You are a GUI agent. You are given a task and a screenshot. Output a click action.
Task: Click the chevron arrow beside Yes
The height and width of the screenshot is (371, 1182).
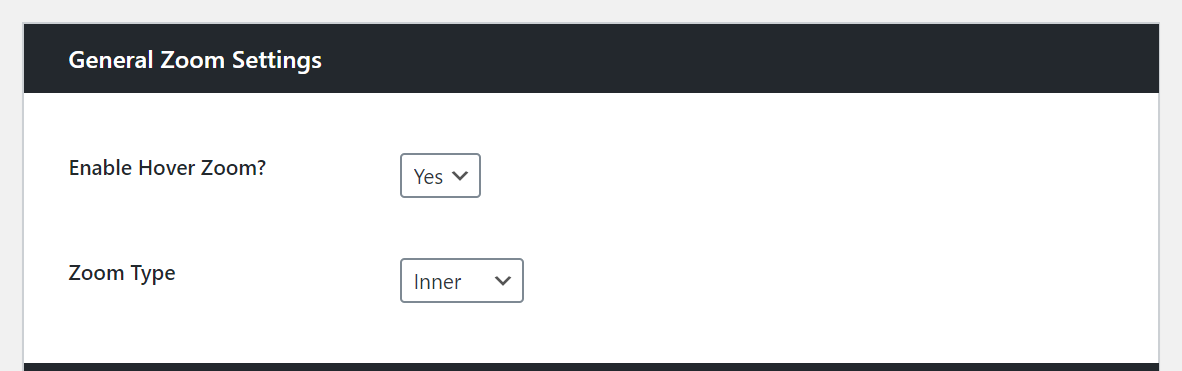click(x=460, y=176)
